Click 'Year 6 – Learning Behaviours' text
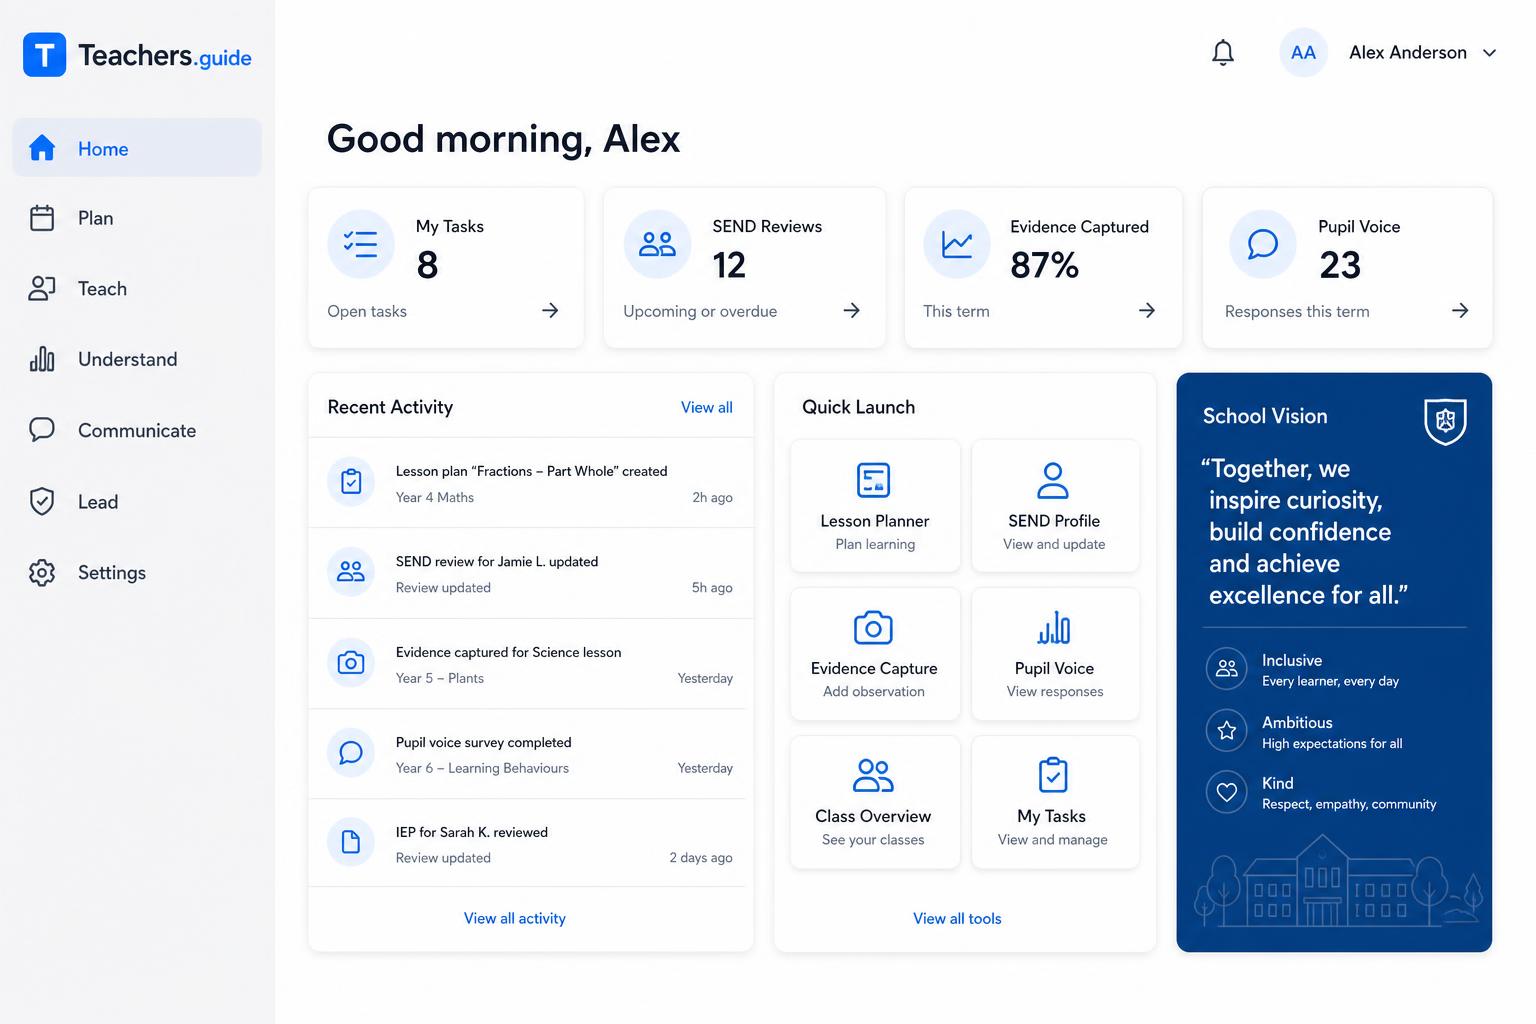Image resolution: width=1536 pixels, height=1024 pixels. point(482,768)
